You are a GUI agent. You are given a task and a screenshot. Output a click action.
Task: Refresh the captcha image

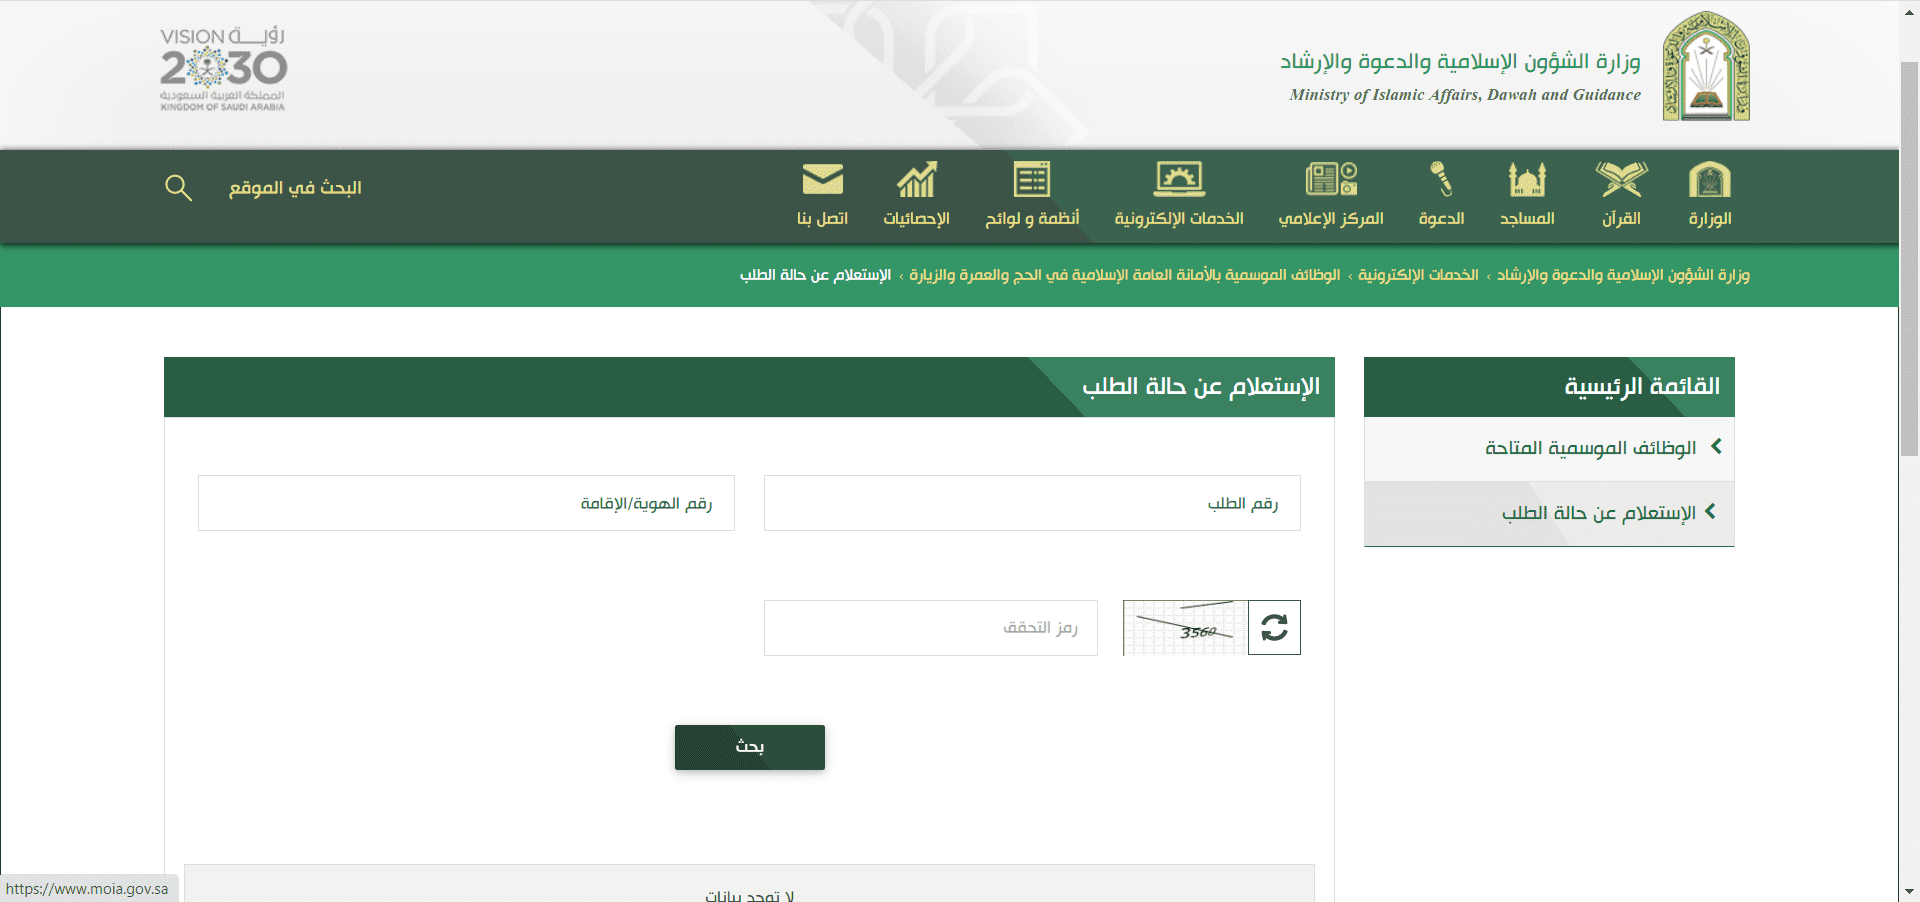pyautogui.click(x=1274, y=628)
